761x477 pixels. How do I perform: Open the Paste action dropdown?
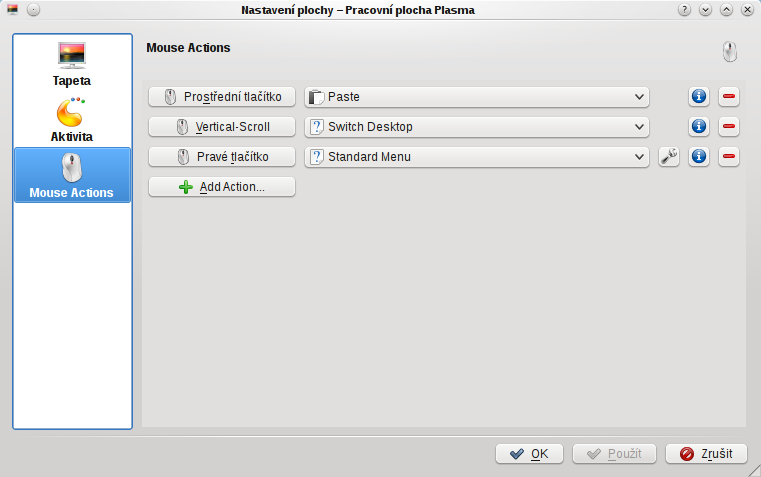(477, 97)
